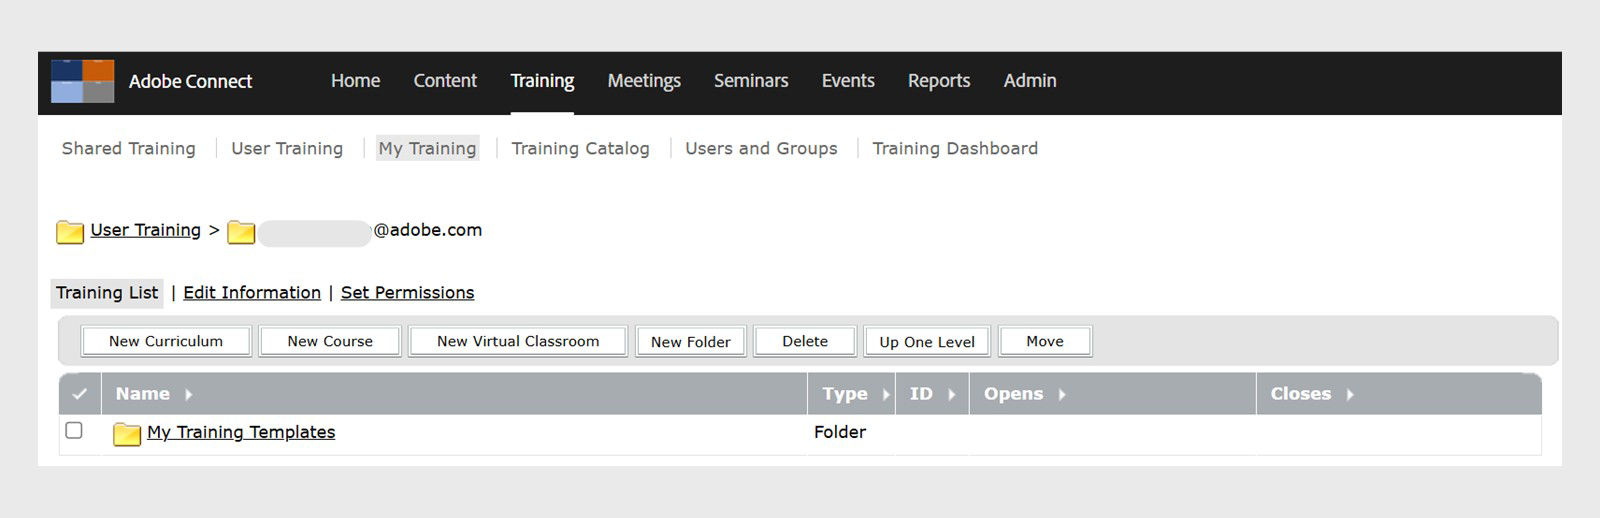Viewport: 1600px width, 518px height.
Task: Open the Admin menu
Action: click(x=1030, y=81)
